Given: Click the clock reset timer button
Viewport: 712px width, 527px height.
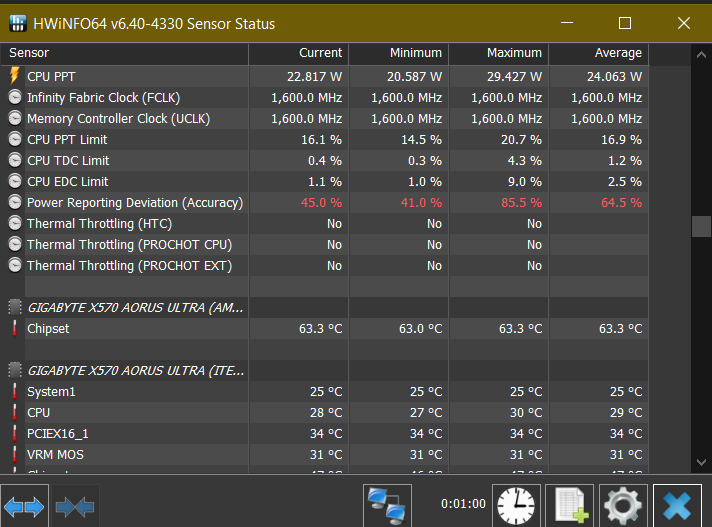Looking at the screenshot, I should [x=516, y=506].
